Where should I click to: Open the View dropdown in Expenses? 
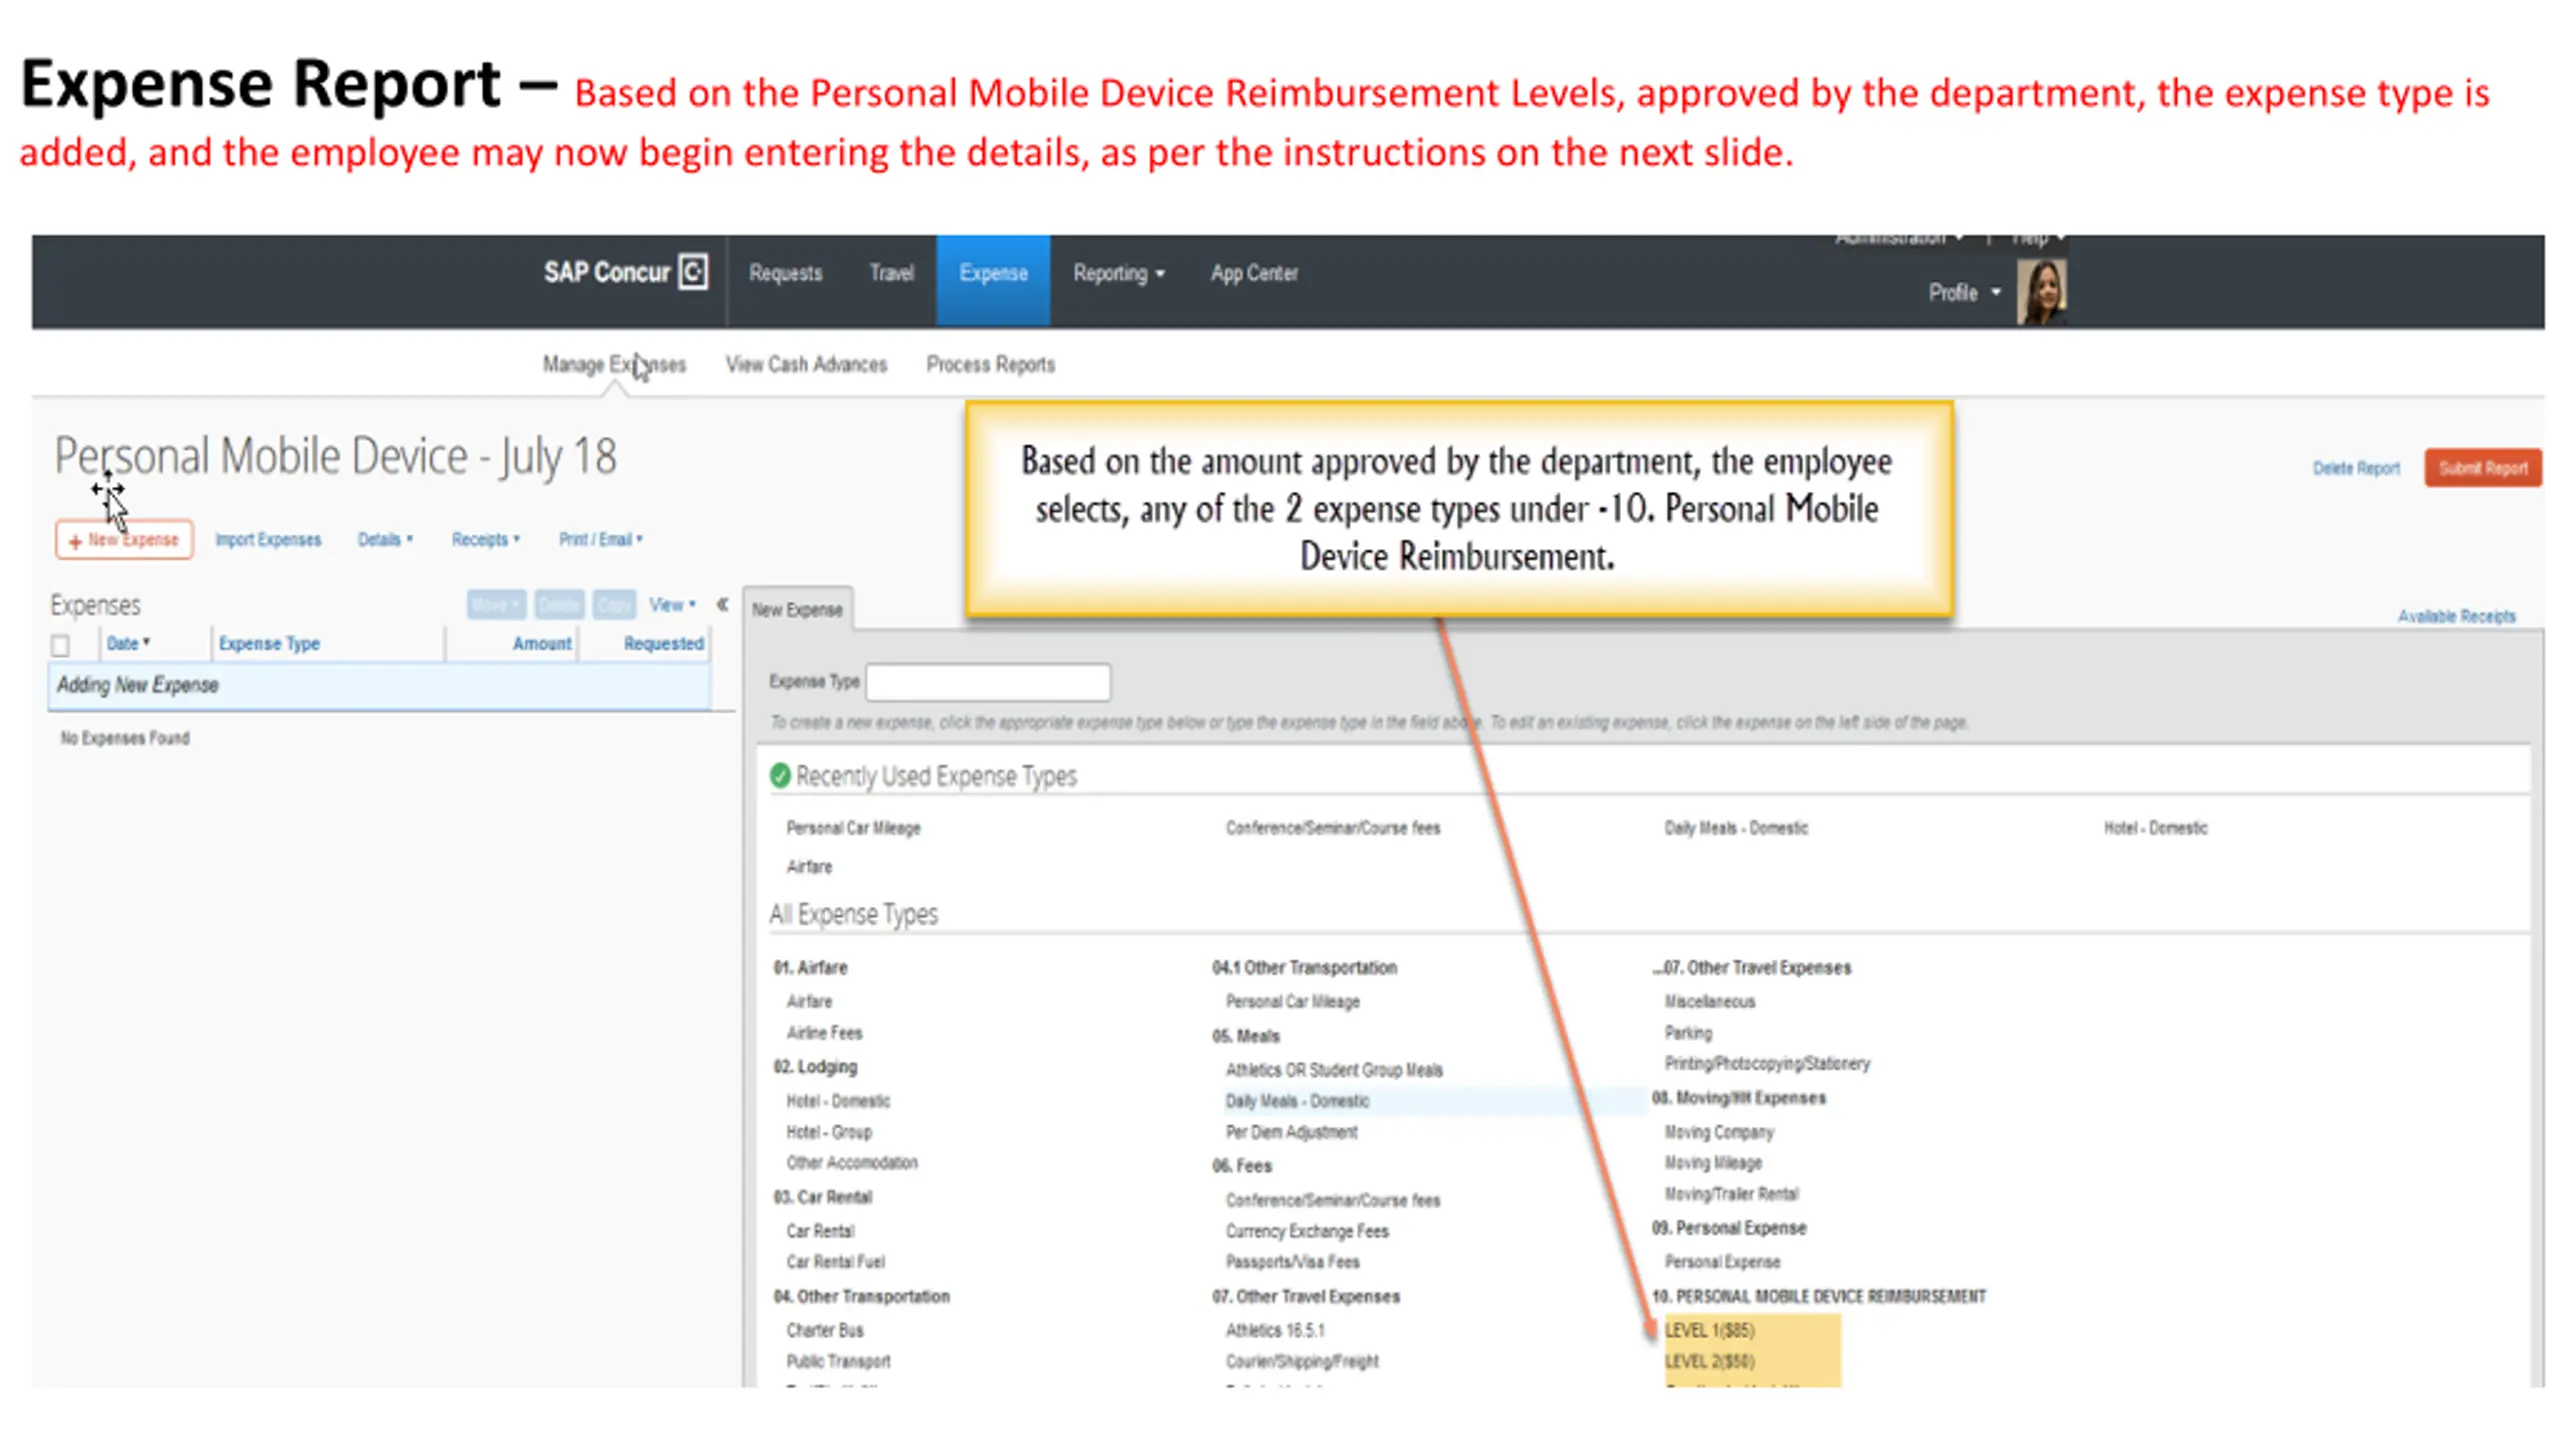tap(671, 604)
